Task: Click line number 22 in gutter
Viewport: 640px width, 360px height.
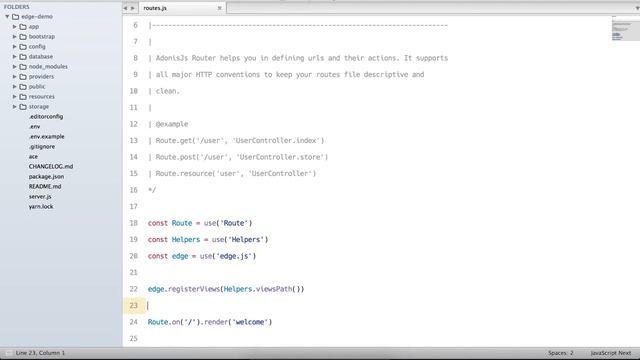Action: [133, 289]
